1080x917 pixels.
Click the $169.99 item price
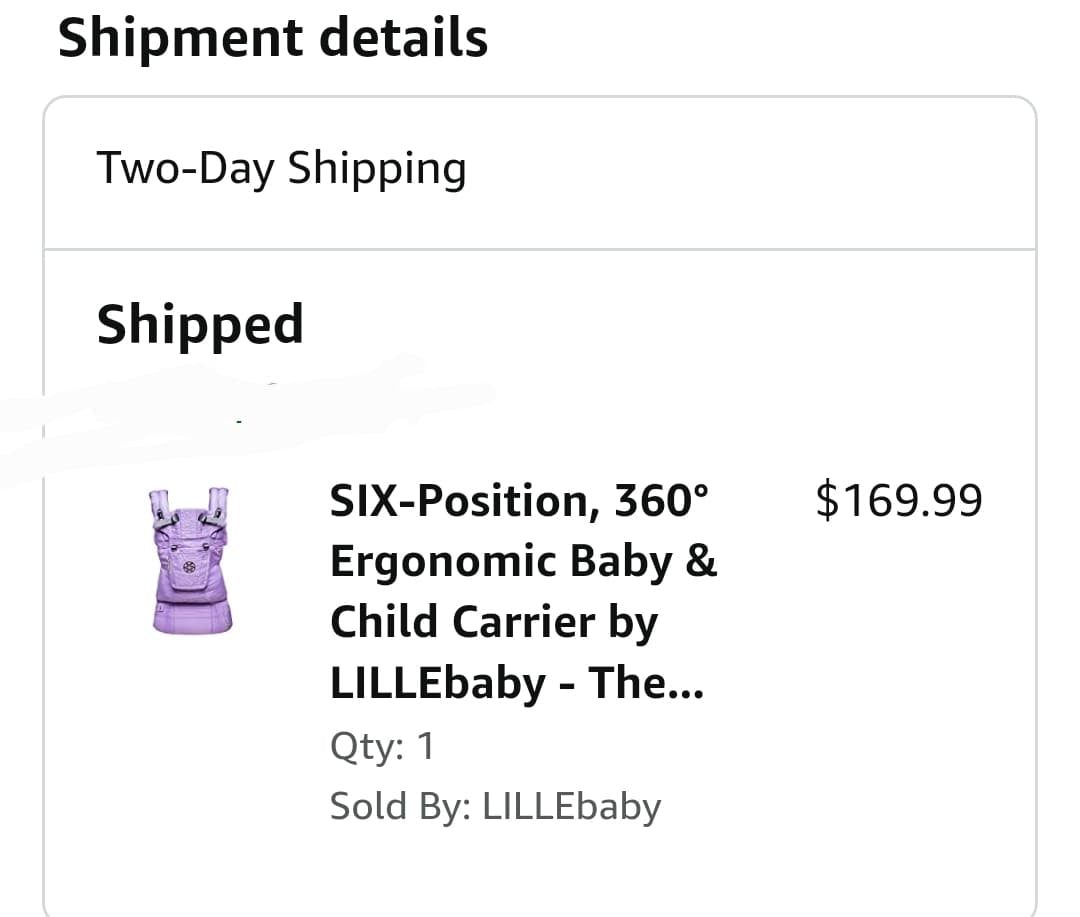pos(898,500)
